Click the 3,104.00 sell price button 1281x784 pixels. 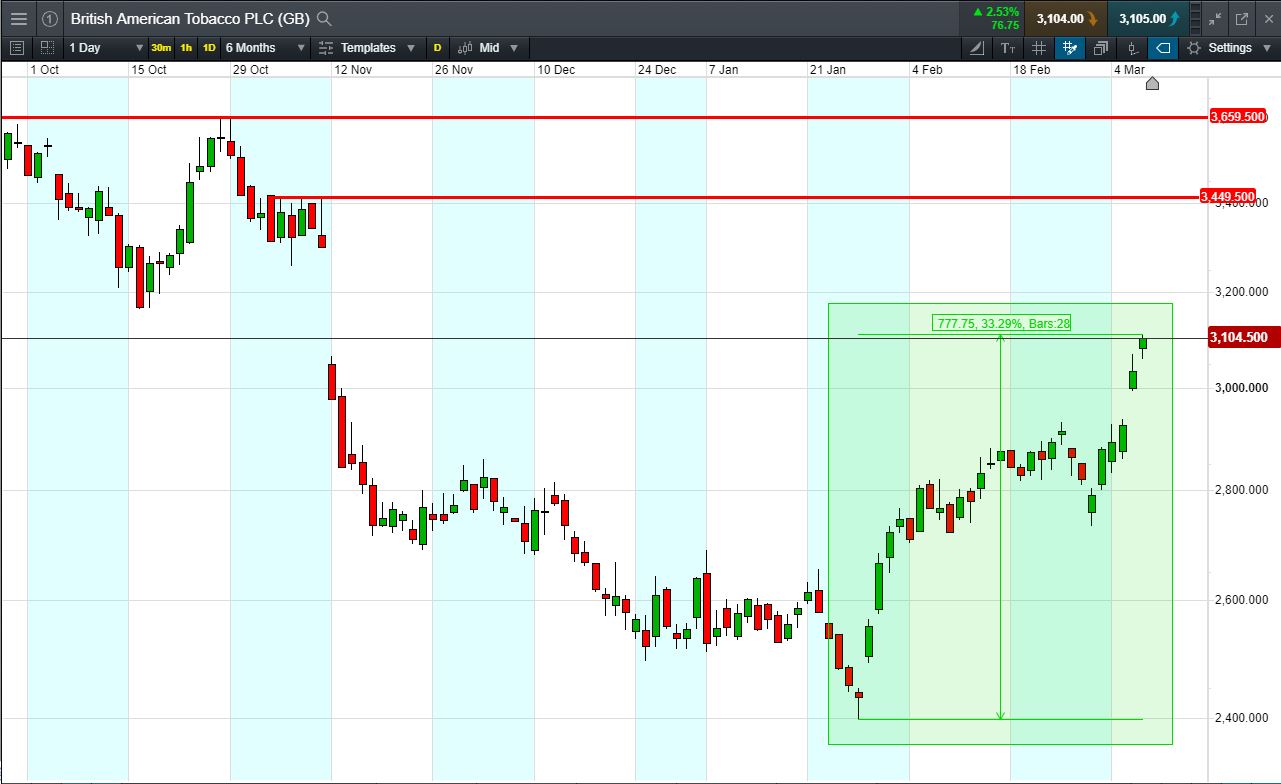coord(1067,18)
